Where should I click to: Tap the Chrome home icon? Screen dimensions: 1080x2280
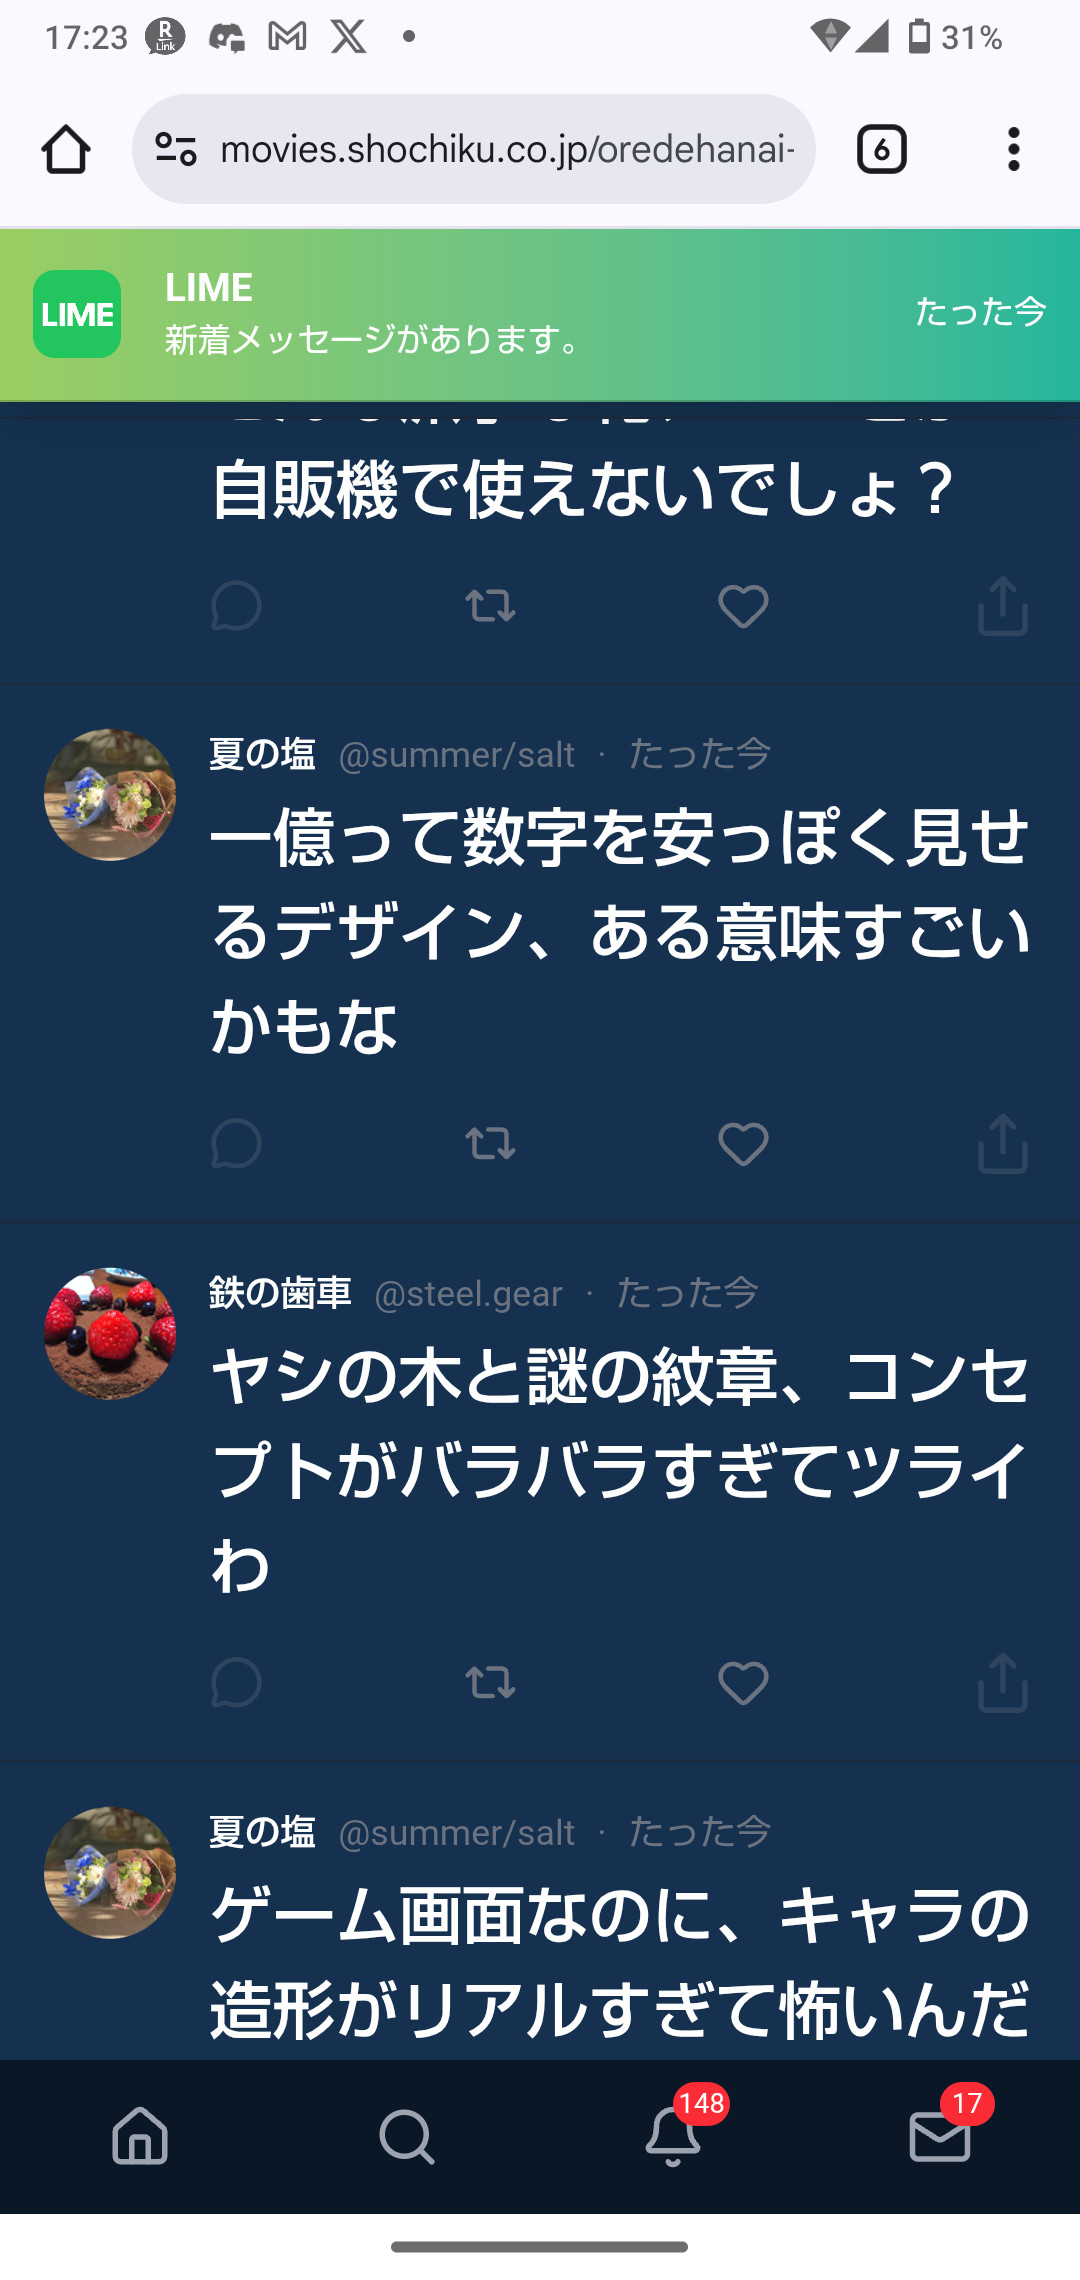point(66,150)
